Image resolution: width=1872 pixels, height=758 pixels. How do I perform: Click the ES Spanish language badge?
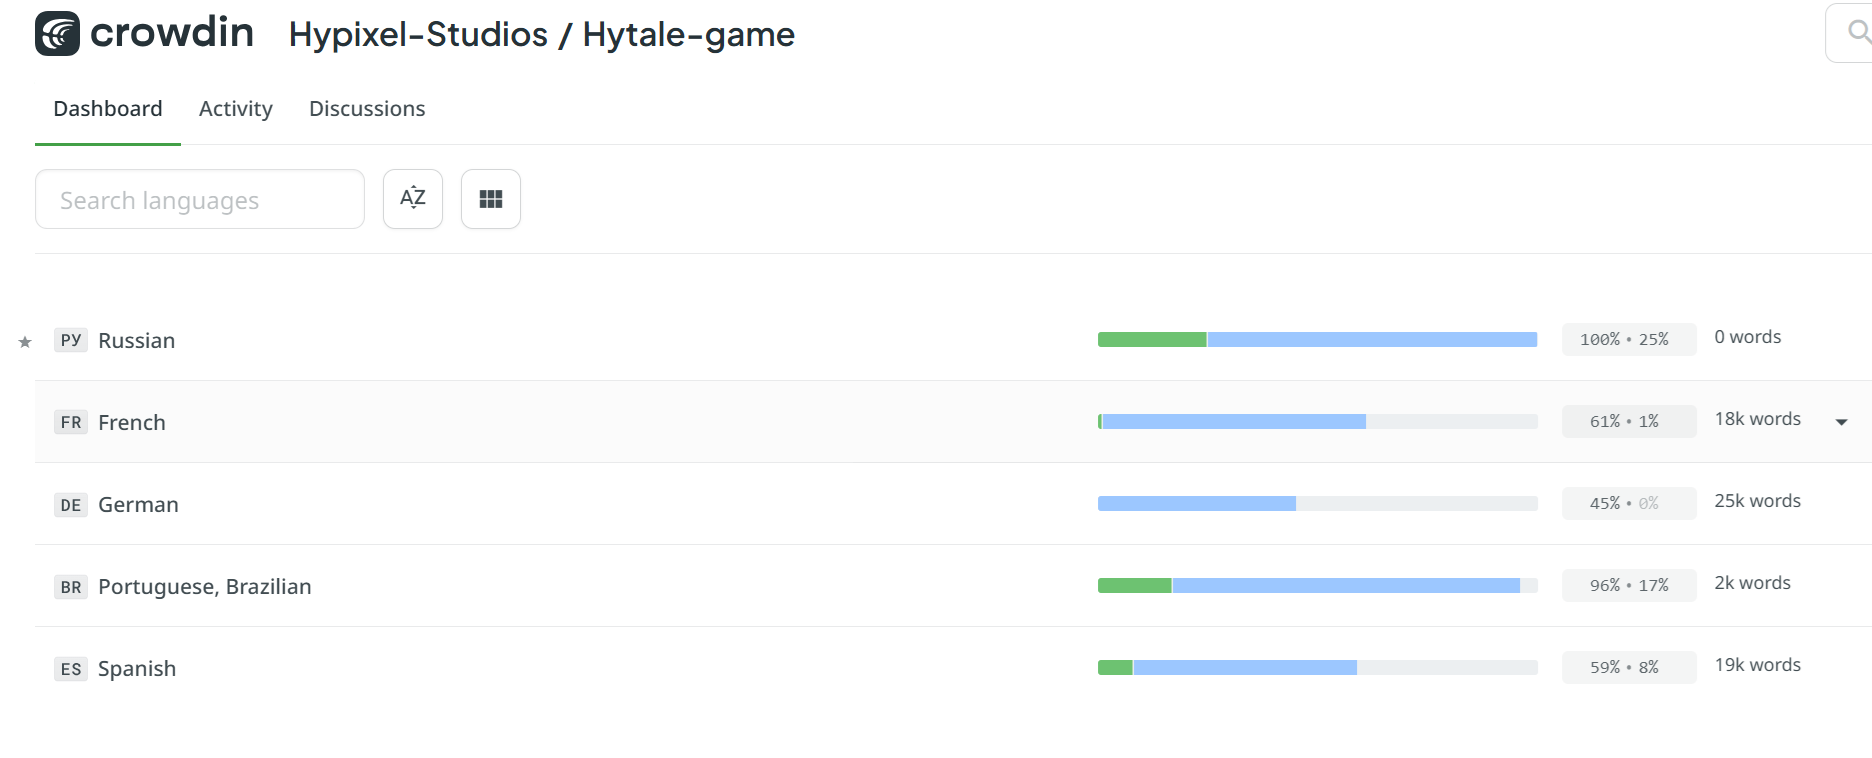71,668
